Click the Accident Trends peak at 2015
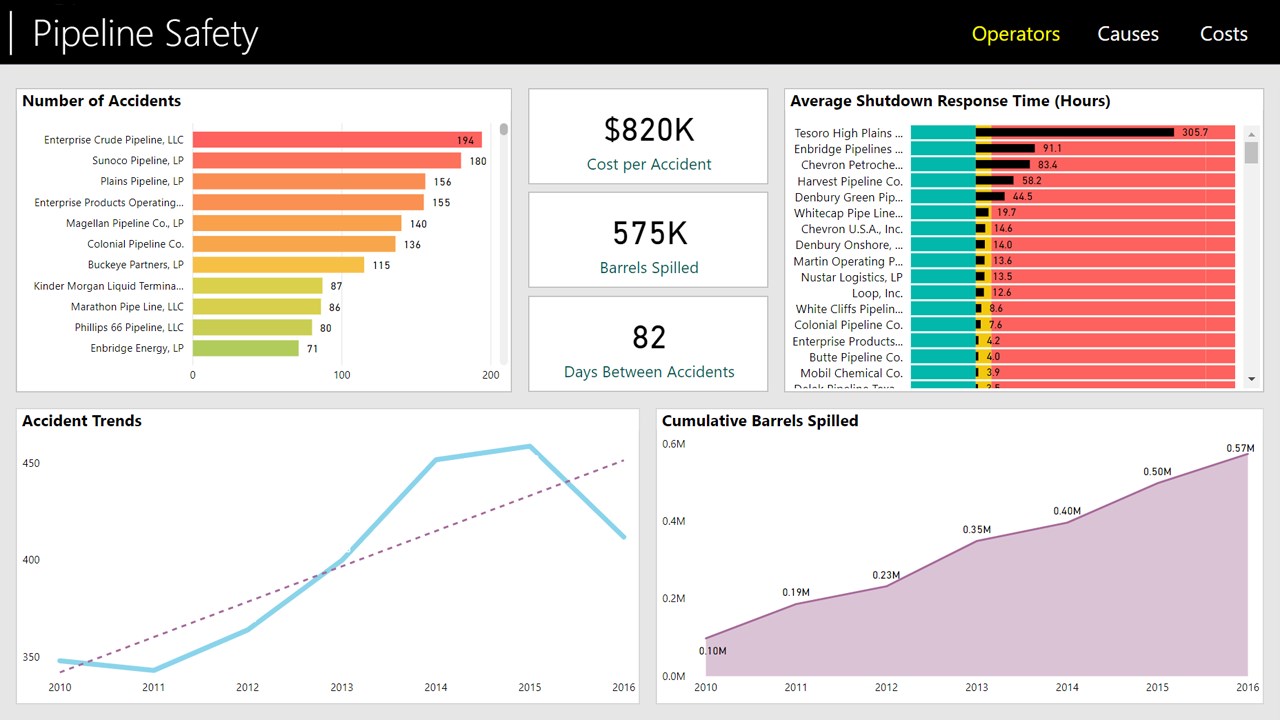Viewport: 1280px width, 720px height. [x=530, y=446]
